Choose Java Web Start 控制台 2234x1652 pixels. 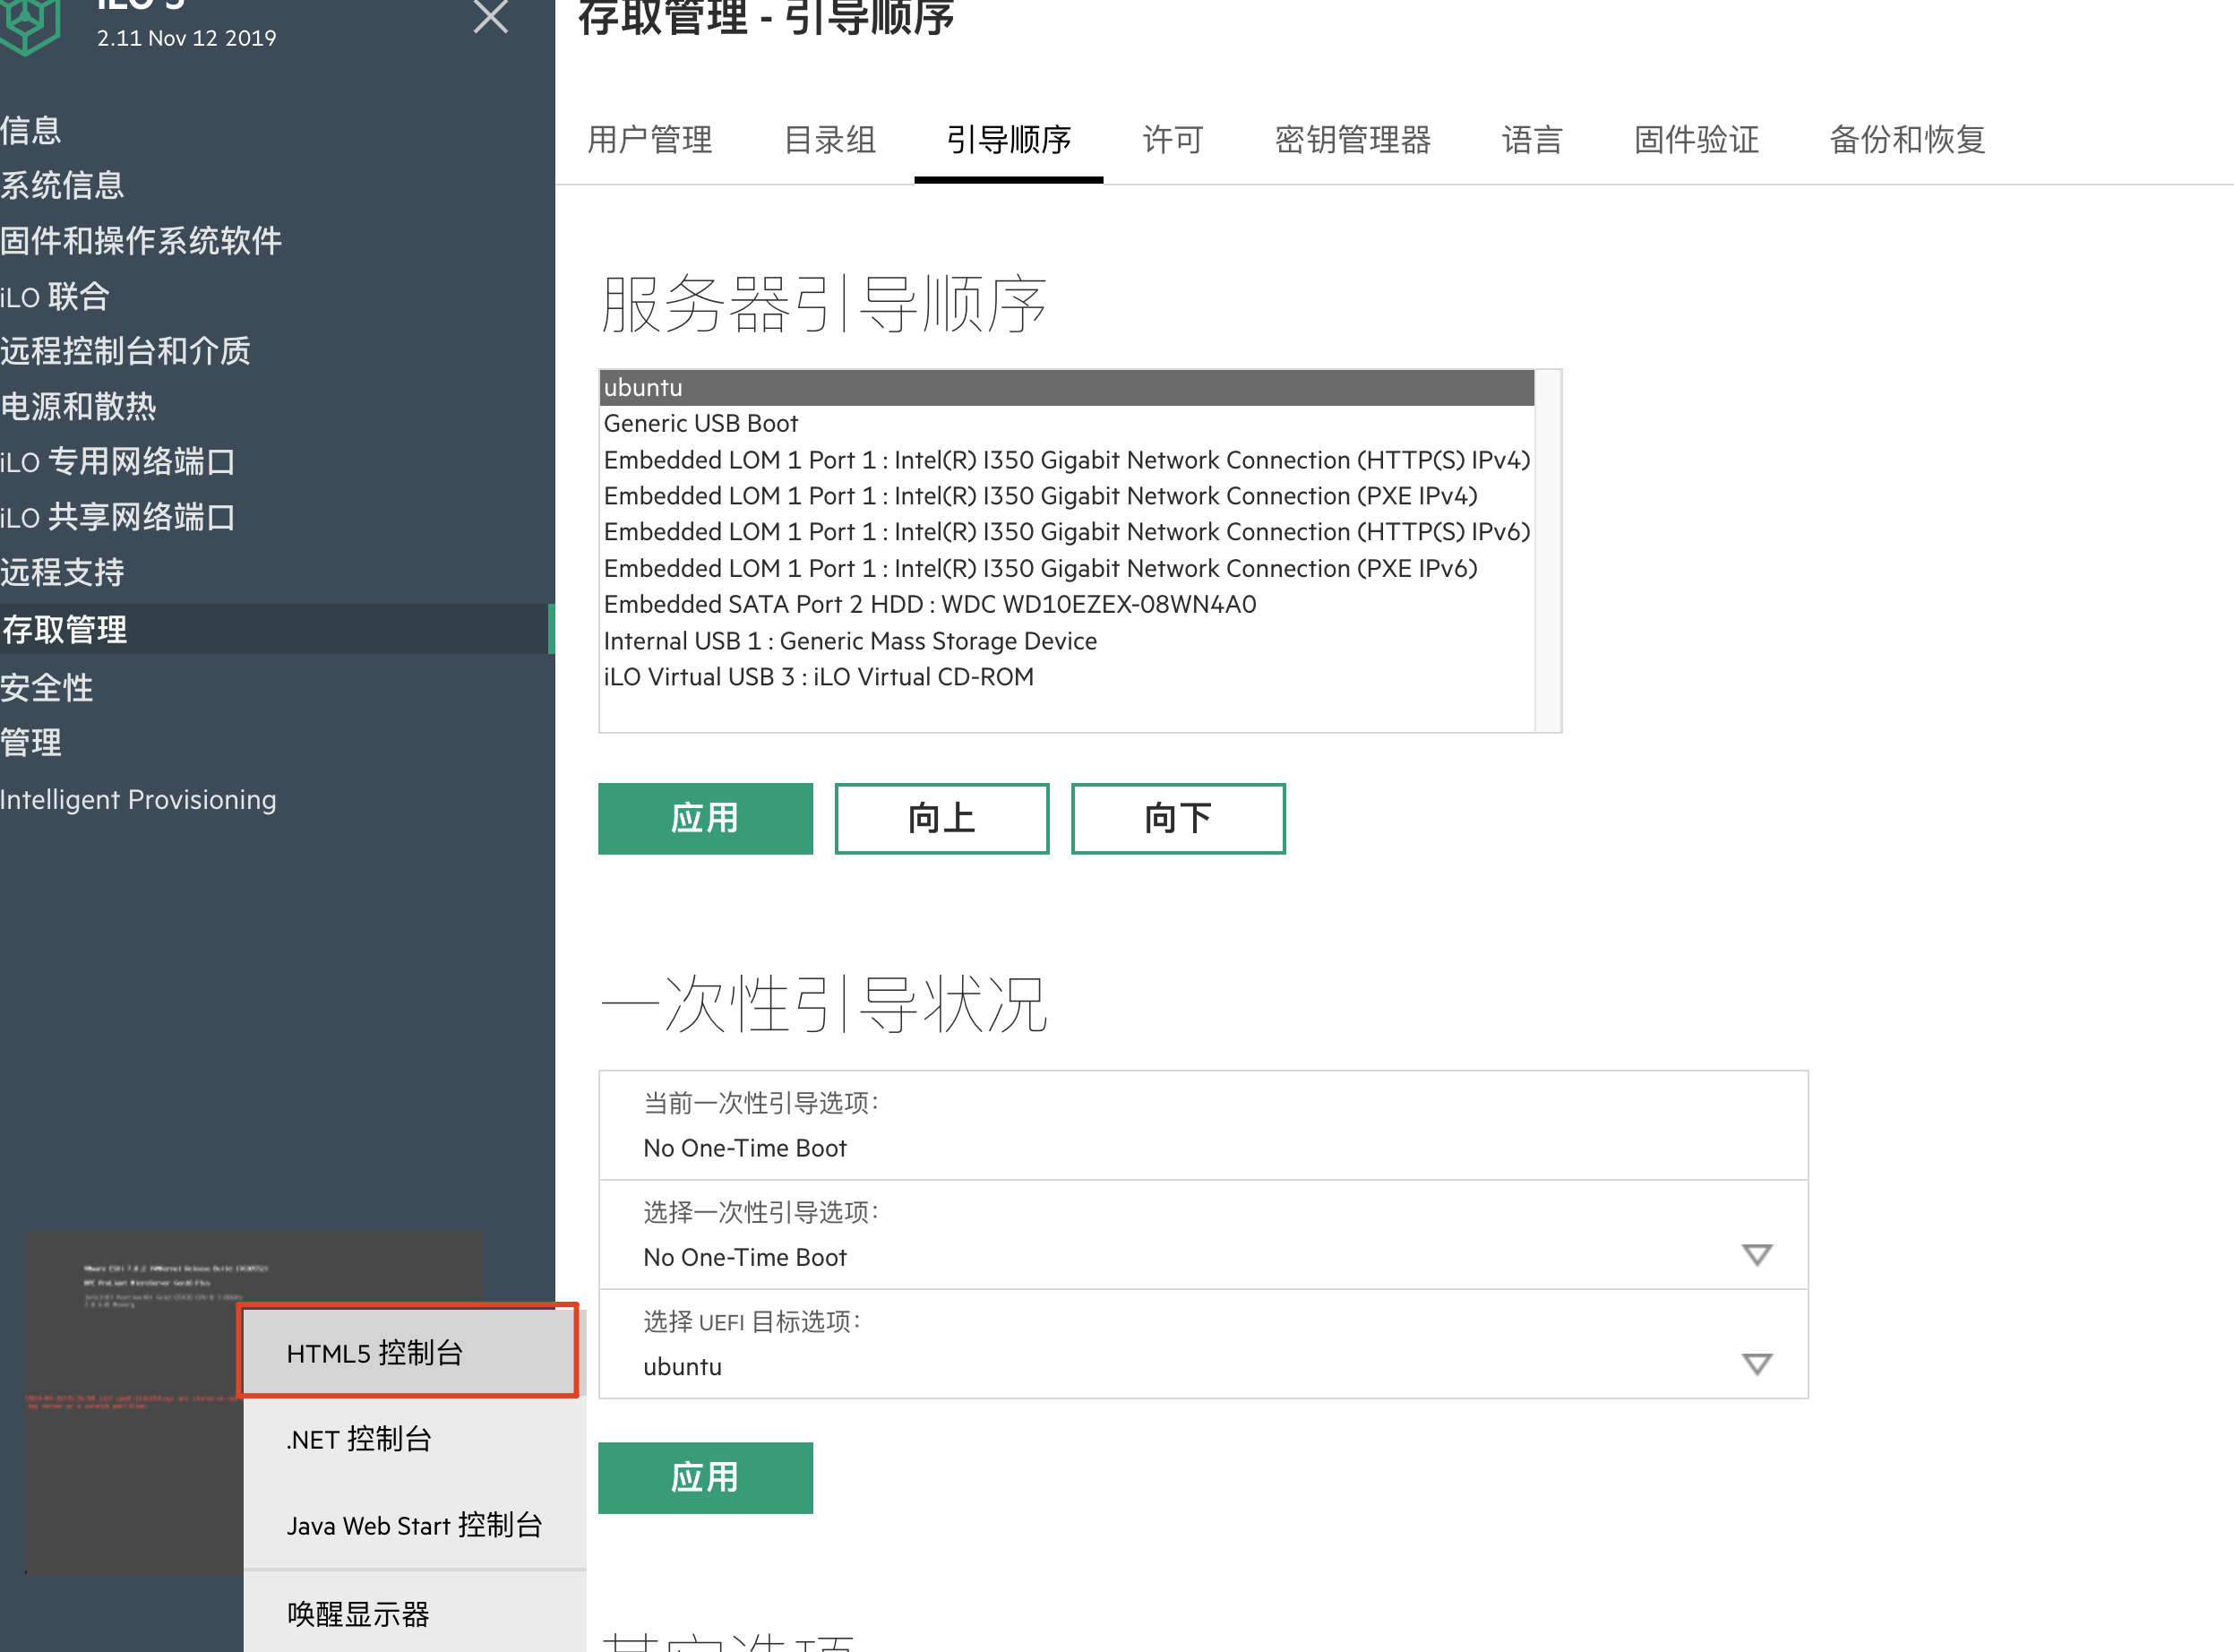[413, 1525]
